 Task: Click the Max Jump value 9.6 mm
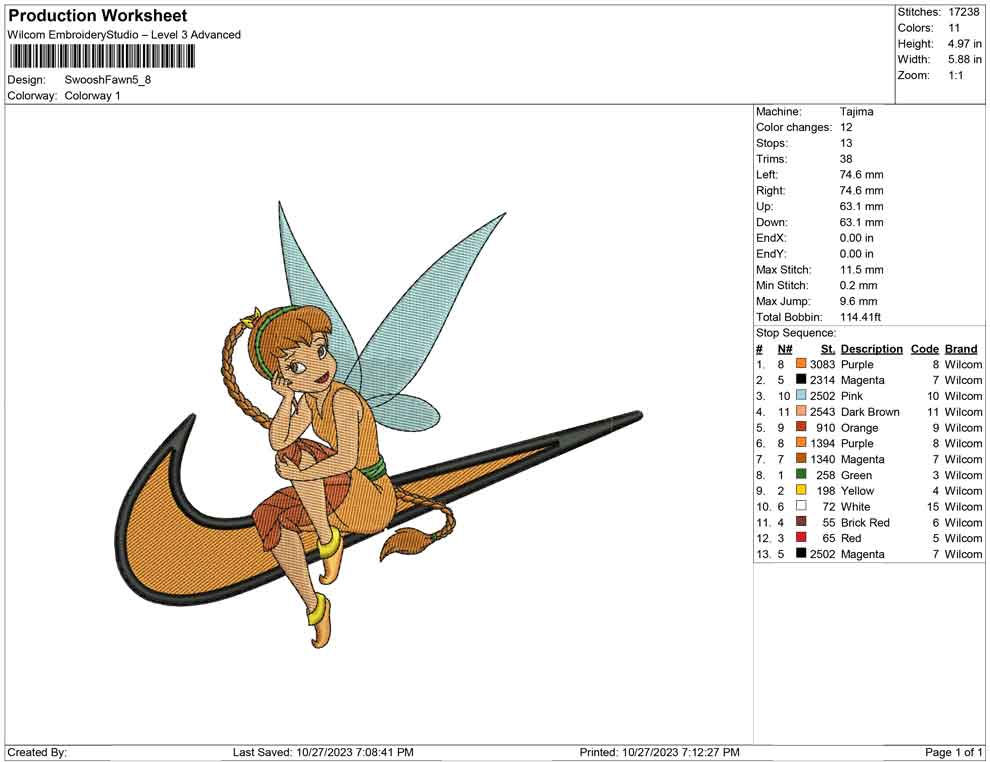(x=858, y=301)
